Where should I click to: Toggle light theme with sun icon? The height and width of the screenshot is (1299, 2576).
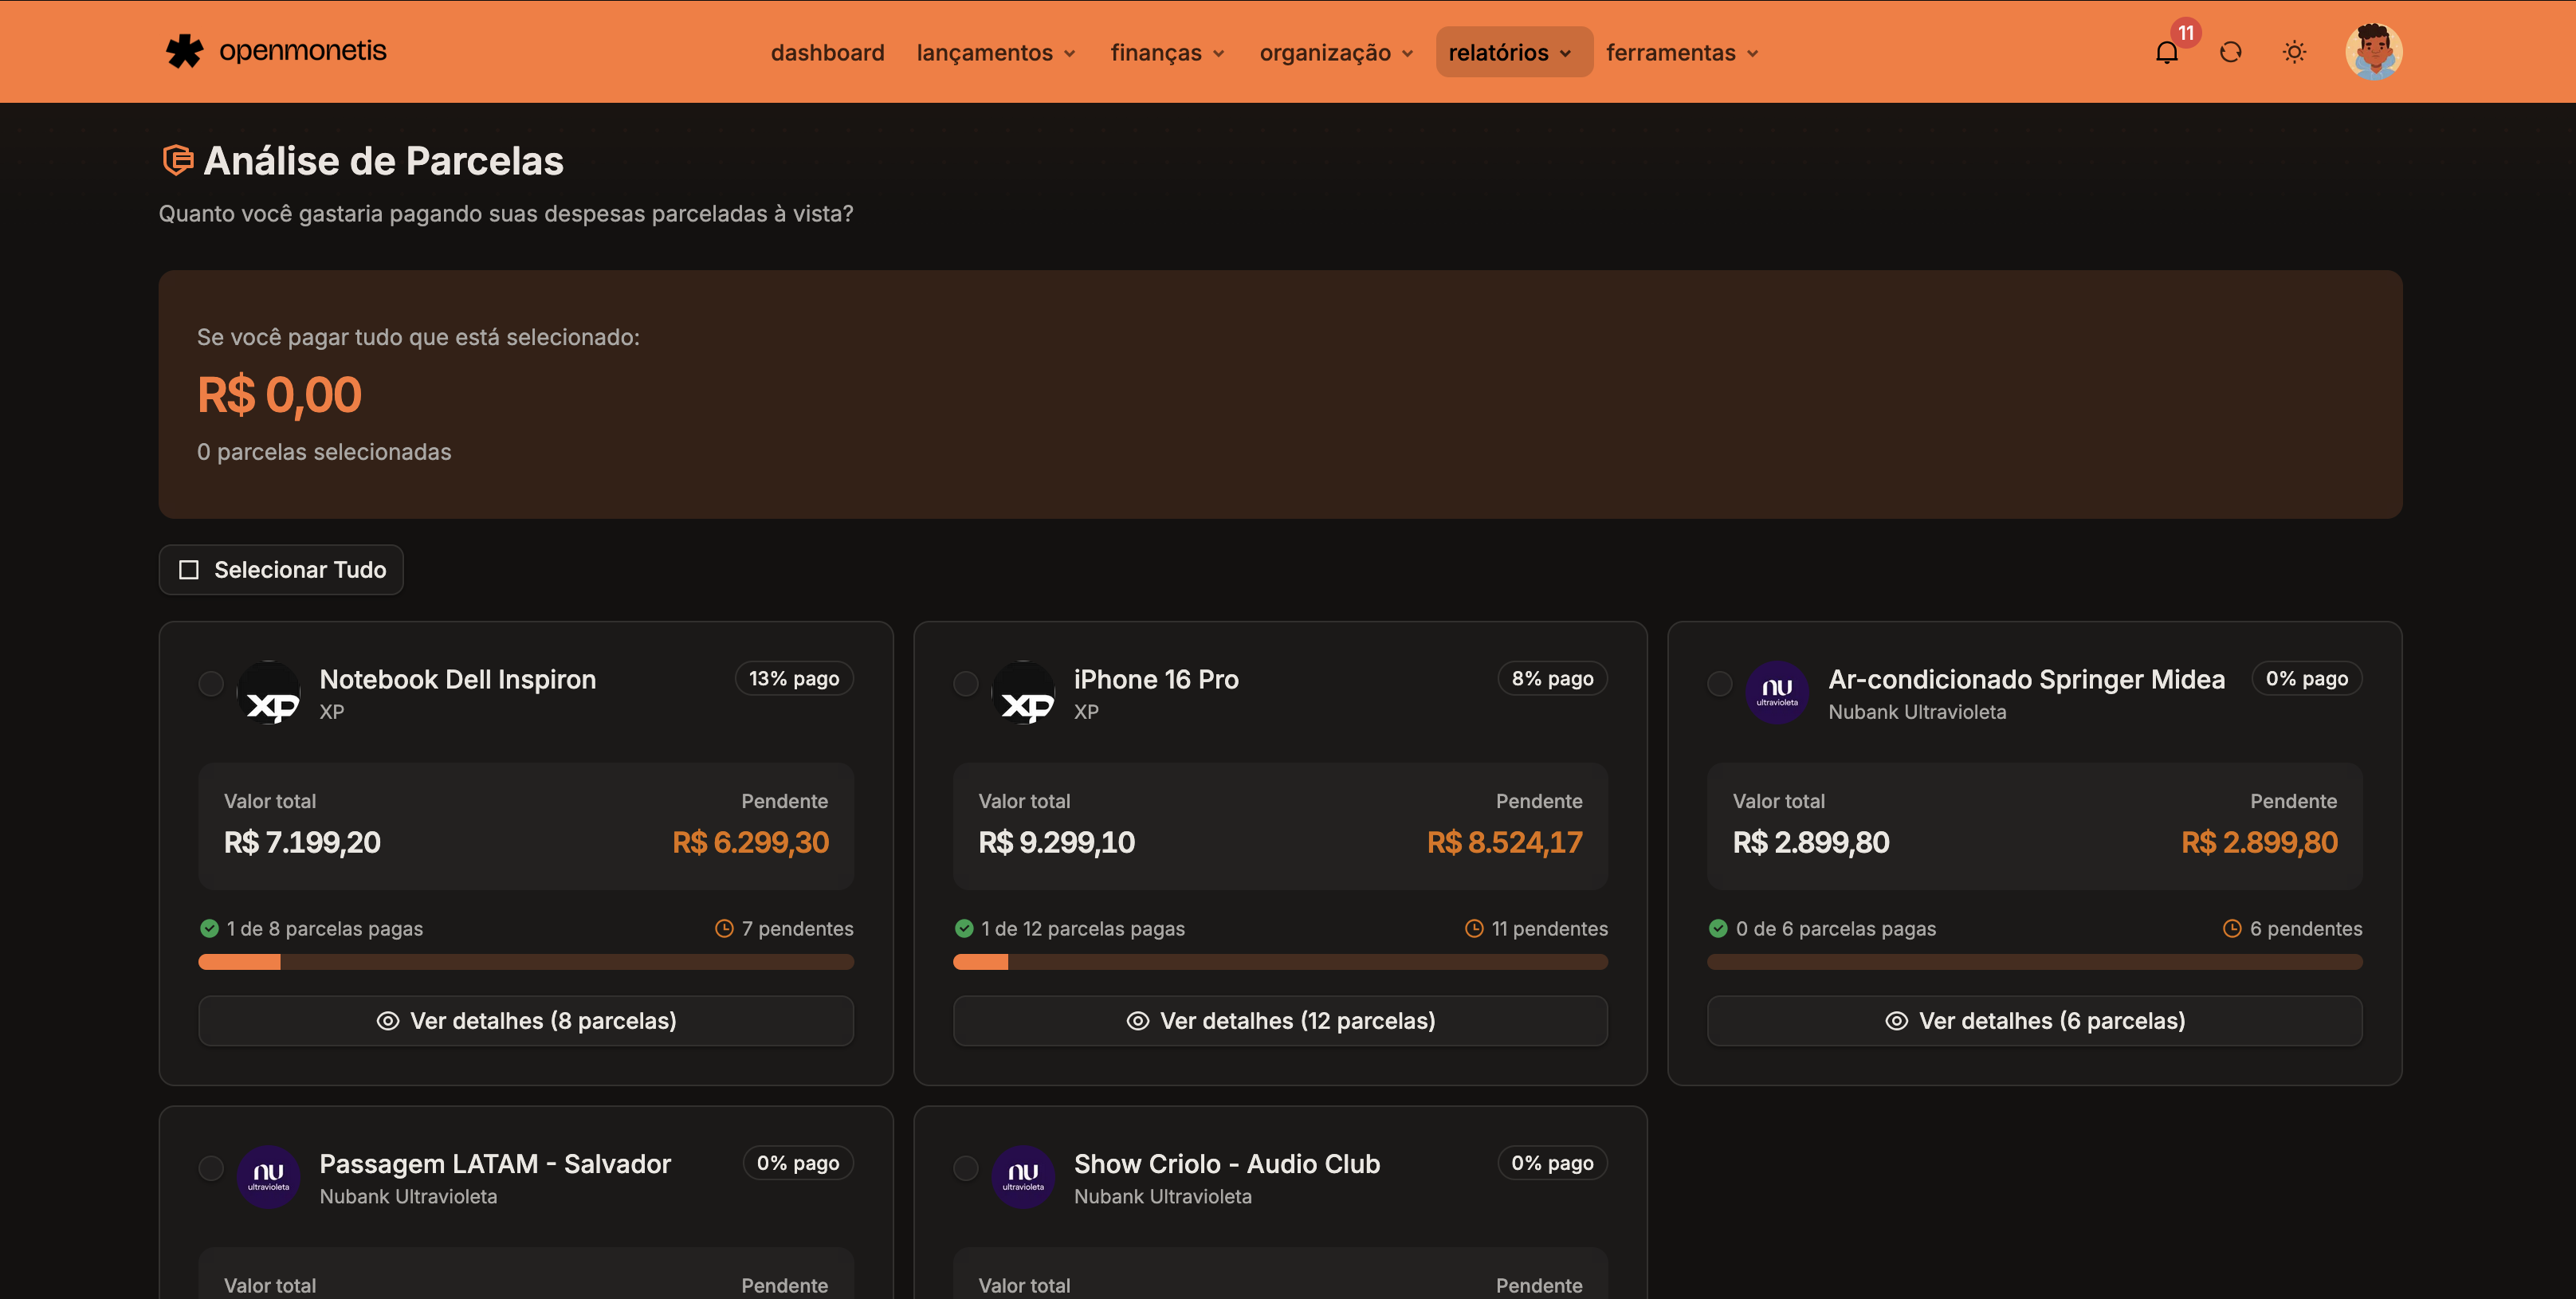2294,52
